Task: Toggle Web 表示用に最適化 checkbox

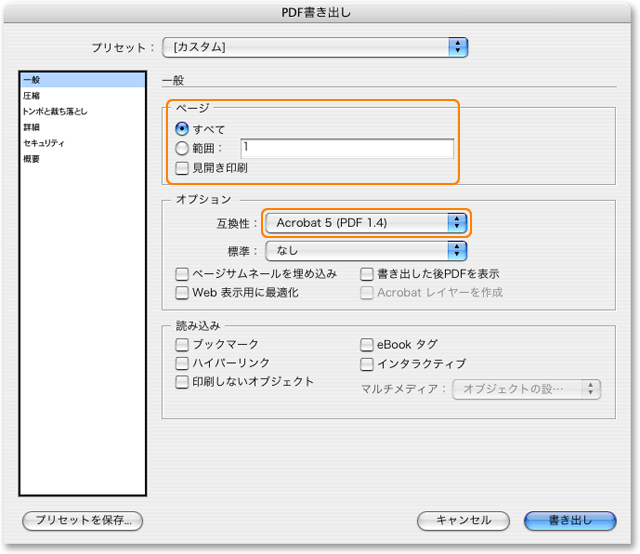Action: click(x=182, y=292)
